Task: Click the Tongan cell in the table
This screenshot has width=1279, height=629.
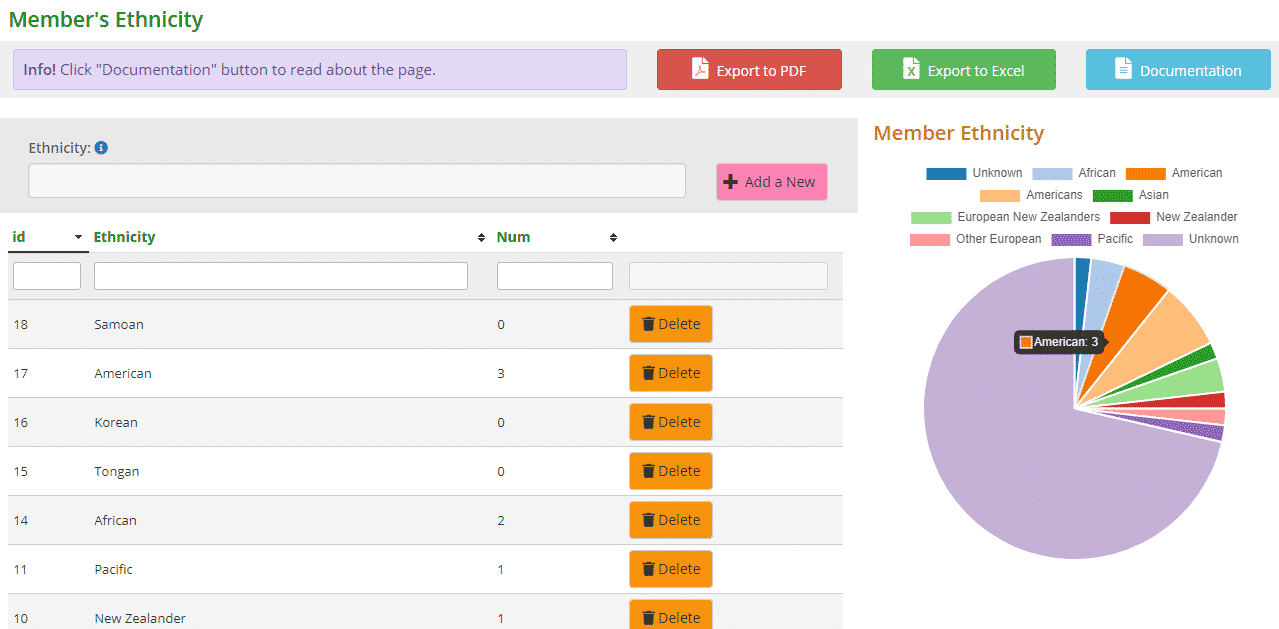Action: 117,471
